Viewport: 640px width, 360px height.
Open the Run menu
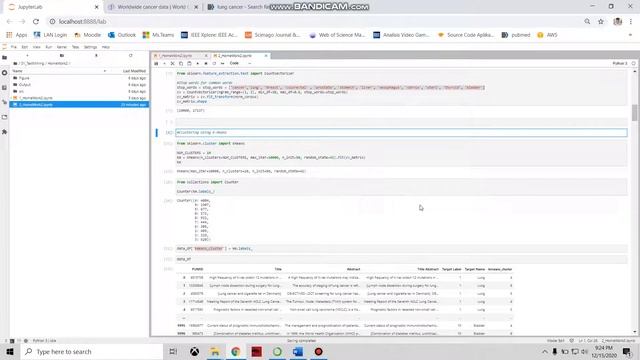point(49,47)
